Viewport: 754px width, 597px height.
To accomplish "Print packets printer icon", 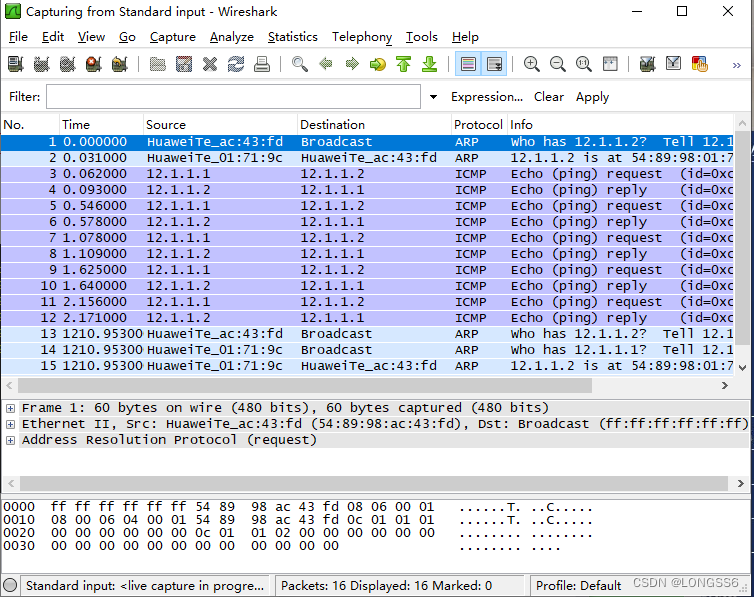I will pyautogui.click(x=262, y=64).
